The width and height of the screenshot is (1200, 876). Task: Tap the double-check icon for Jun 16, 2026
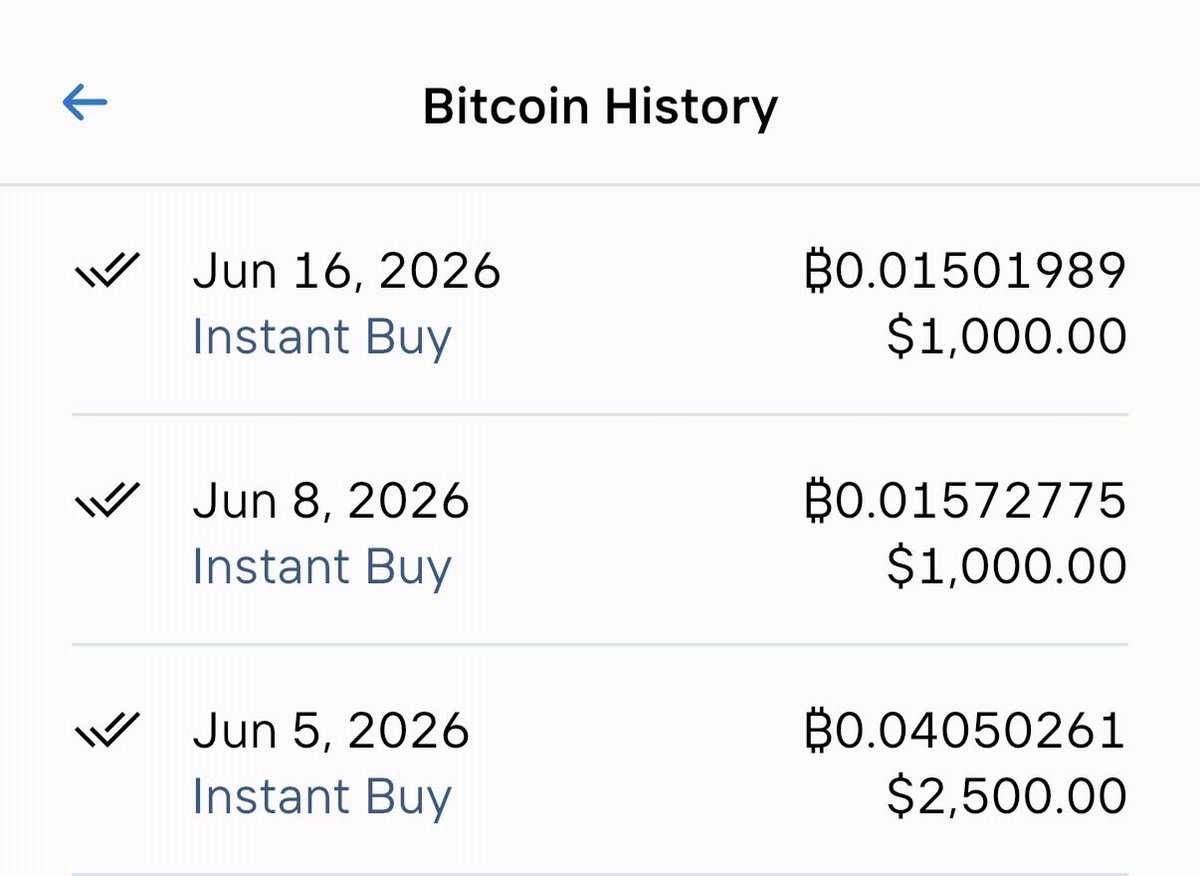pos(107,269)
